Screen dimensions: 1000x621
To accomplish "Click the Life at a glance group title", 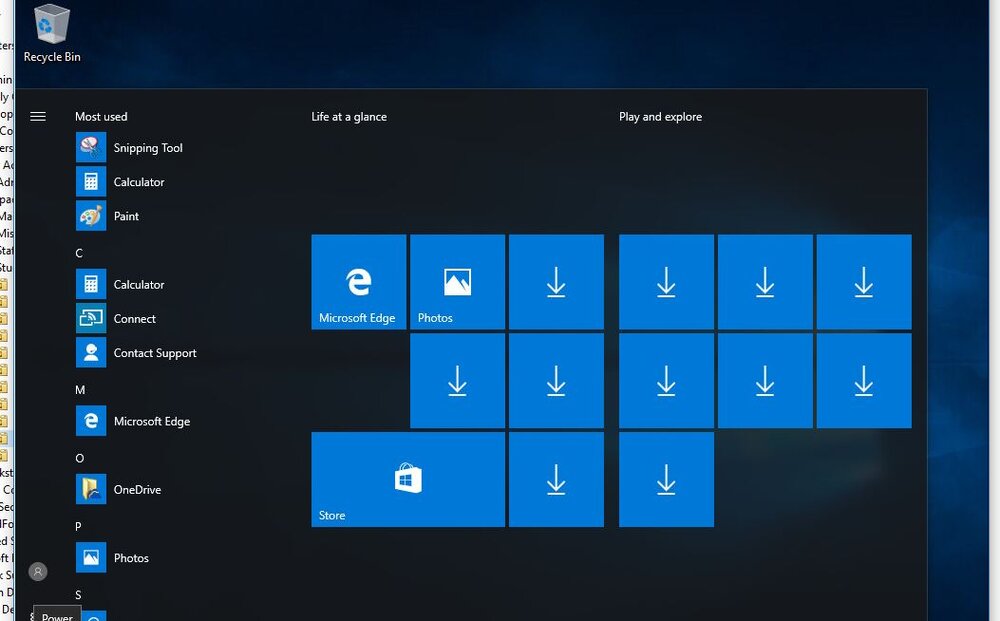I will pos(349,117).
